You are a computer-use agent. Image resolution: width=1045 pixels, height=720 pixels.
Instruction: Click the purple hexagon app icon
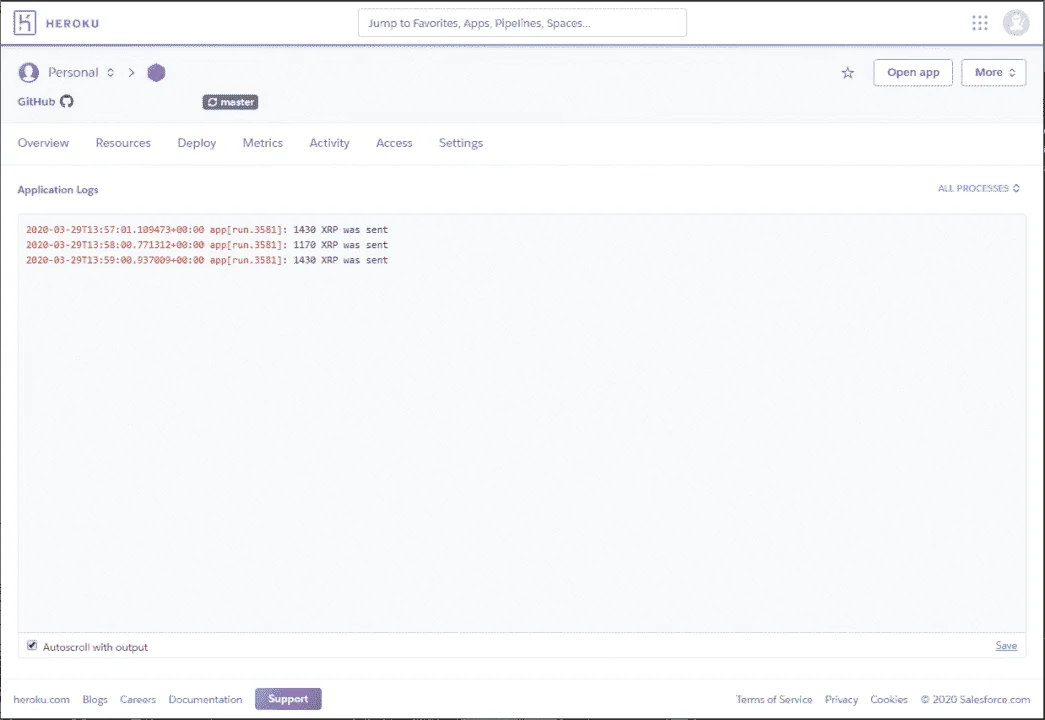tap(156, 72)
